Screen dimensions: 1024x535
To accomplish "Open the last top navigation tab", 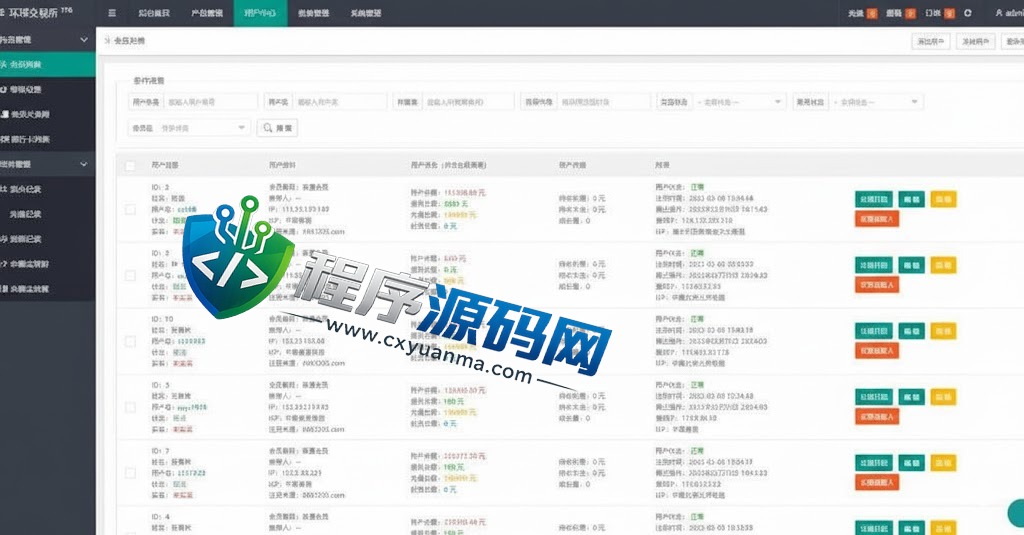I will click(366, 13).
